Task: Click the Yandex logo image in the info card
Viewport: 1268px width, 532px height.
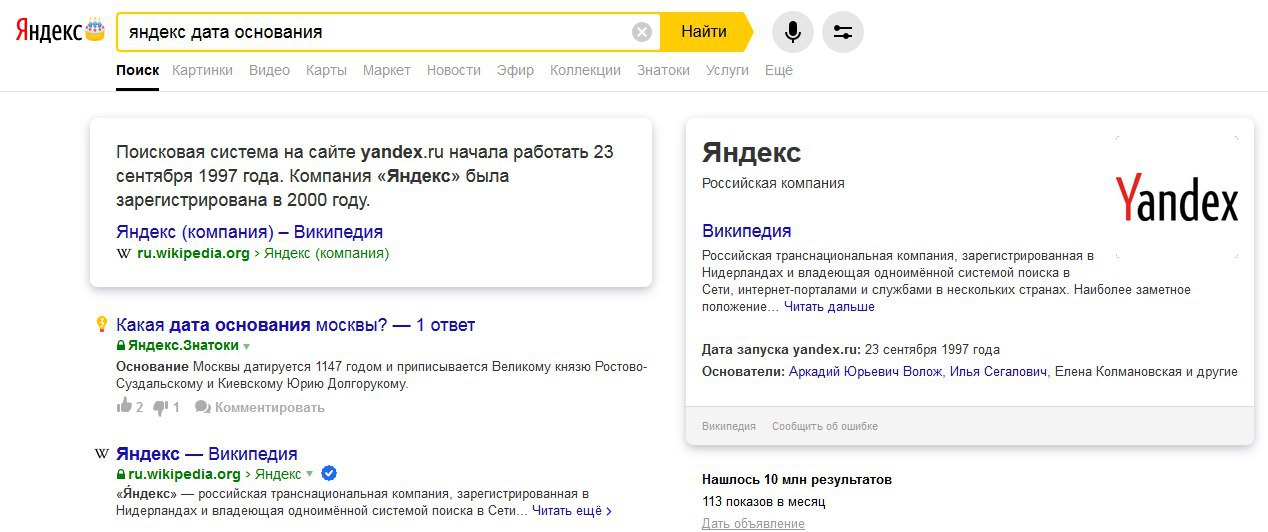Action: 1177,197
